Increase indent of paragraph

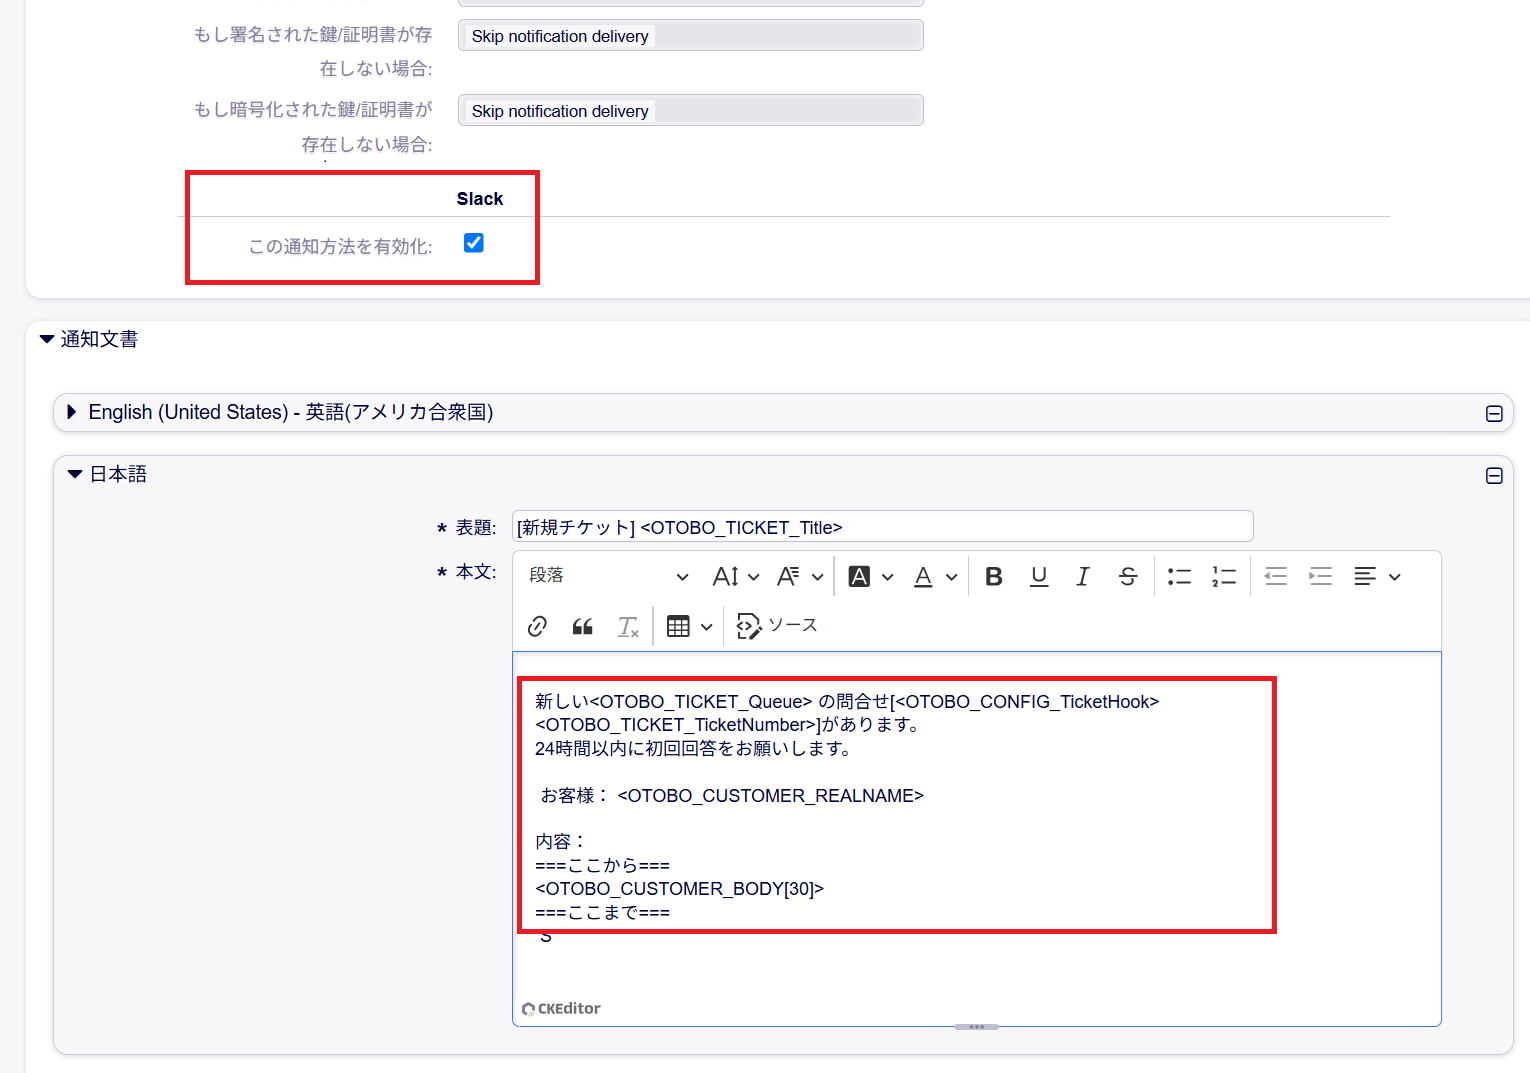[1321, 576]
